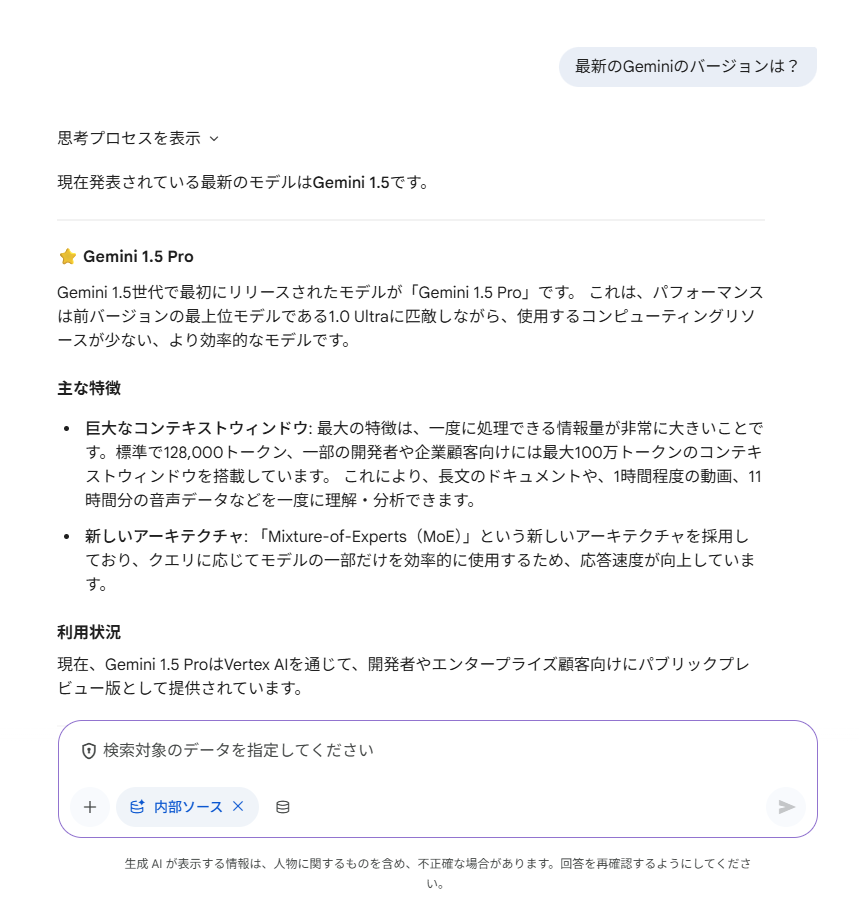Show the thinking process via 思考プロセスを表示 label

pos(129,139)
